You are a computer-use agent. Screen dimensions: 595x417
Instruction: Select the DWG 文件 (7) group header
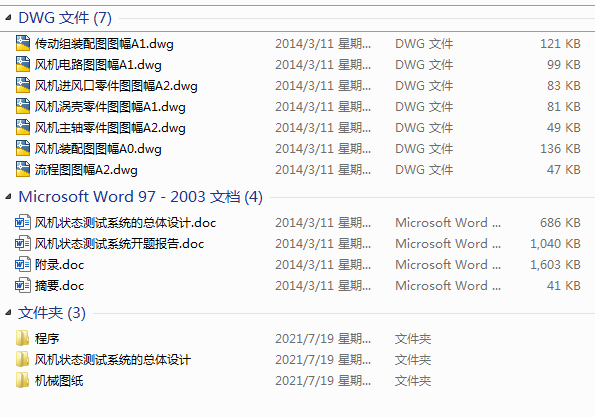(x=65, y=18)
